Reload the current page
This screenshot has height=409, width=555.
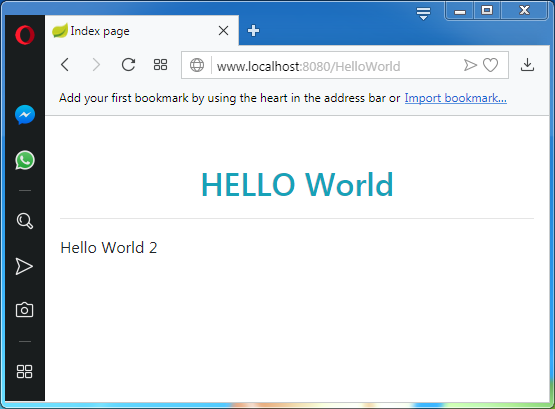(x=128, y=65)
